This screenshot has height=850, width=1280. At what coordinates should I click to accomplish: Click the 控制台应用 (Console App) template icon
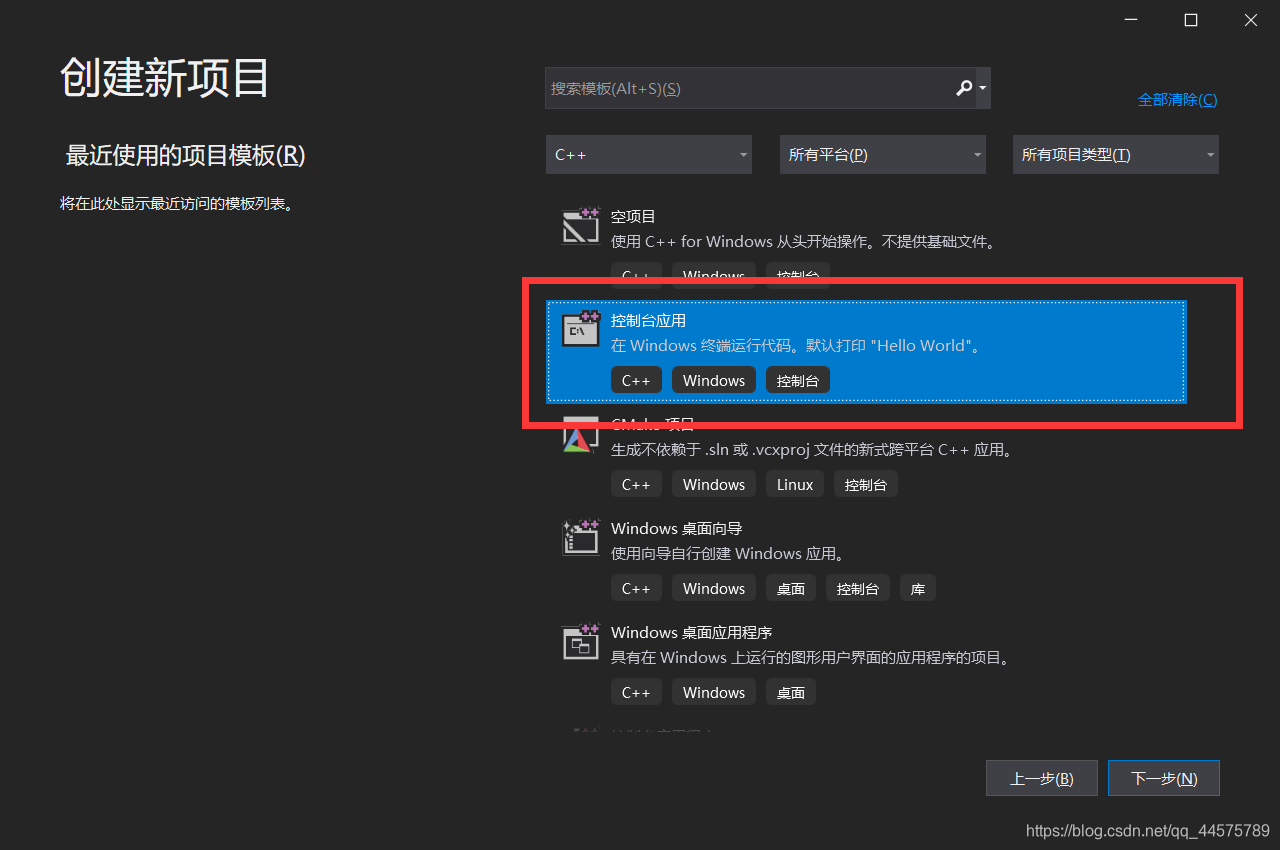pos(580,329)
